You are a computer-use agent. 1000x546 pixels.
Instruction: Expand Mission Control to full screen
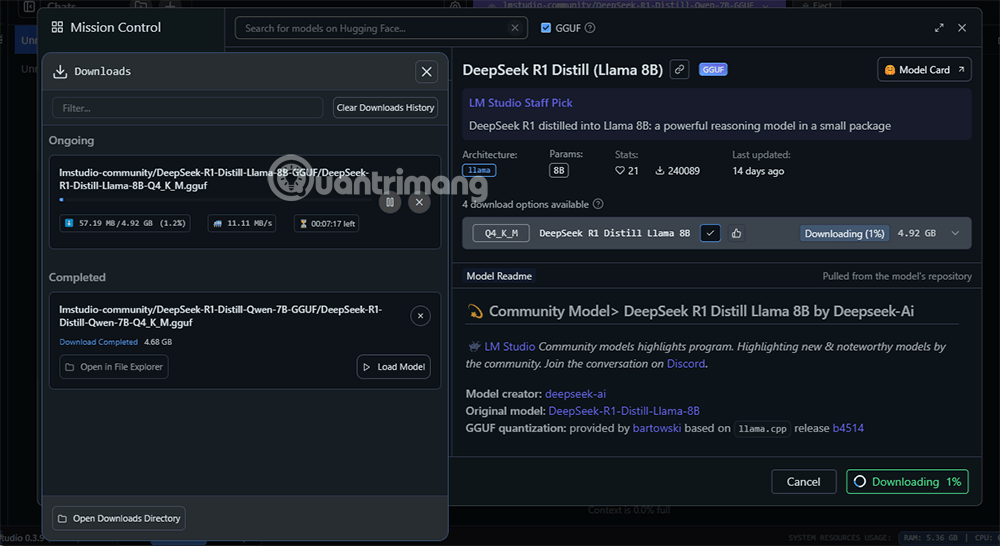(939, 28)
